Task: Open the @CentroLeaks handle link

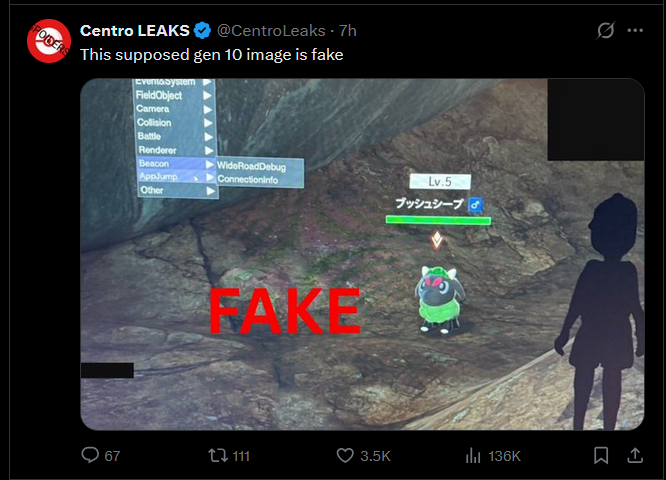Action: coord(271,31)
